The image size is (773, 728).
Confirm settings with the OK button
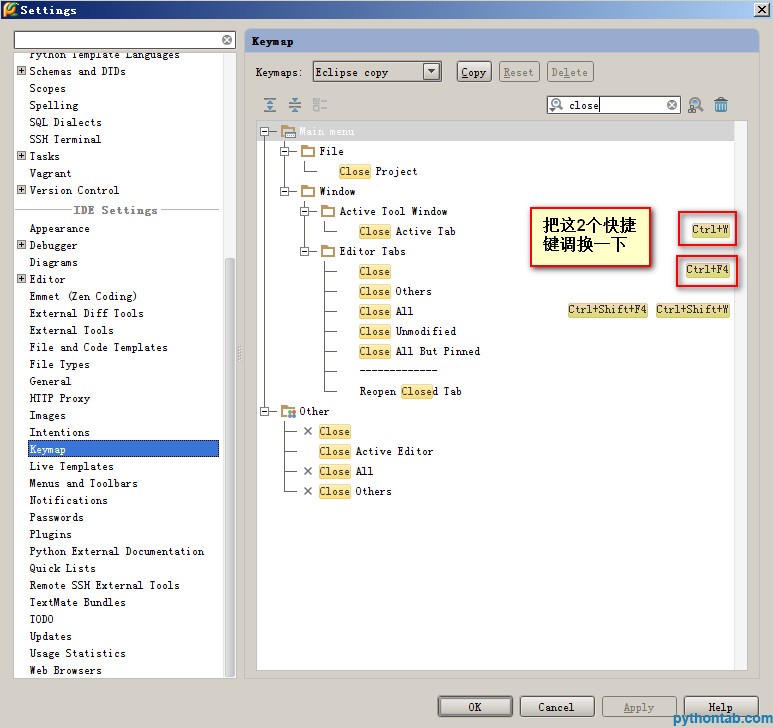click(x=475, y=707)
